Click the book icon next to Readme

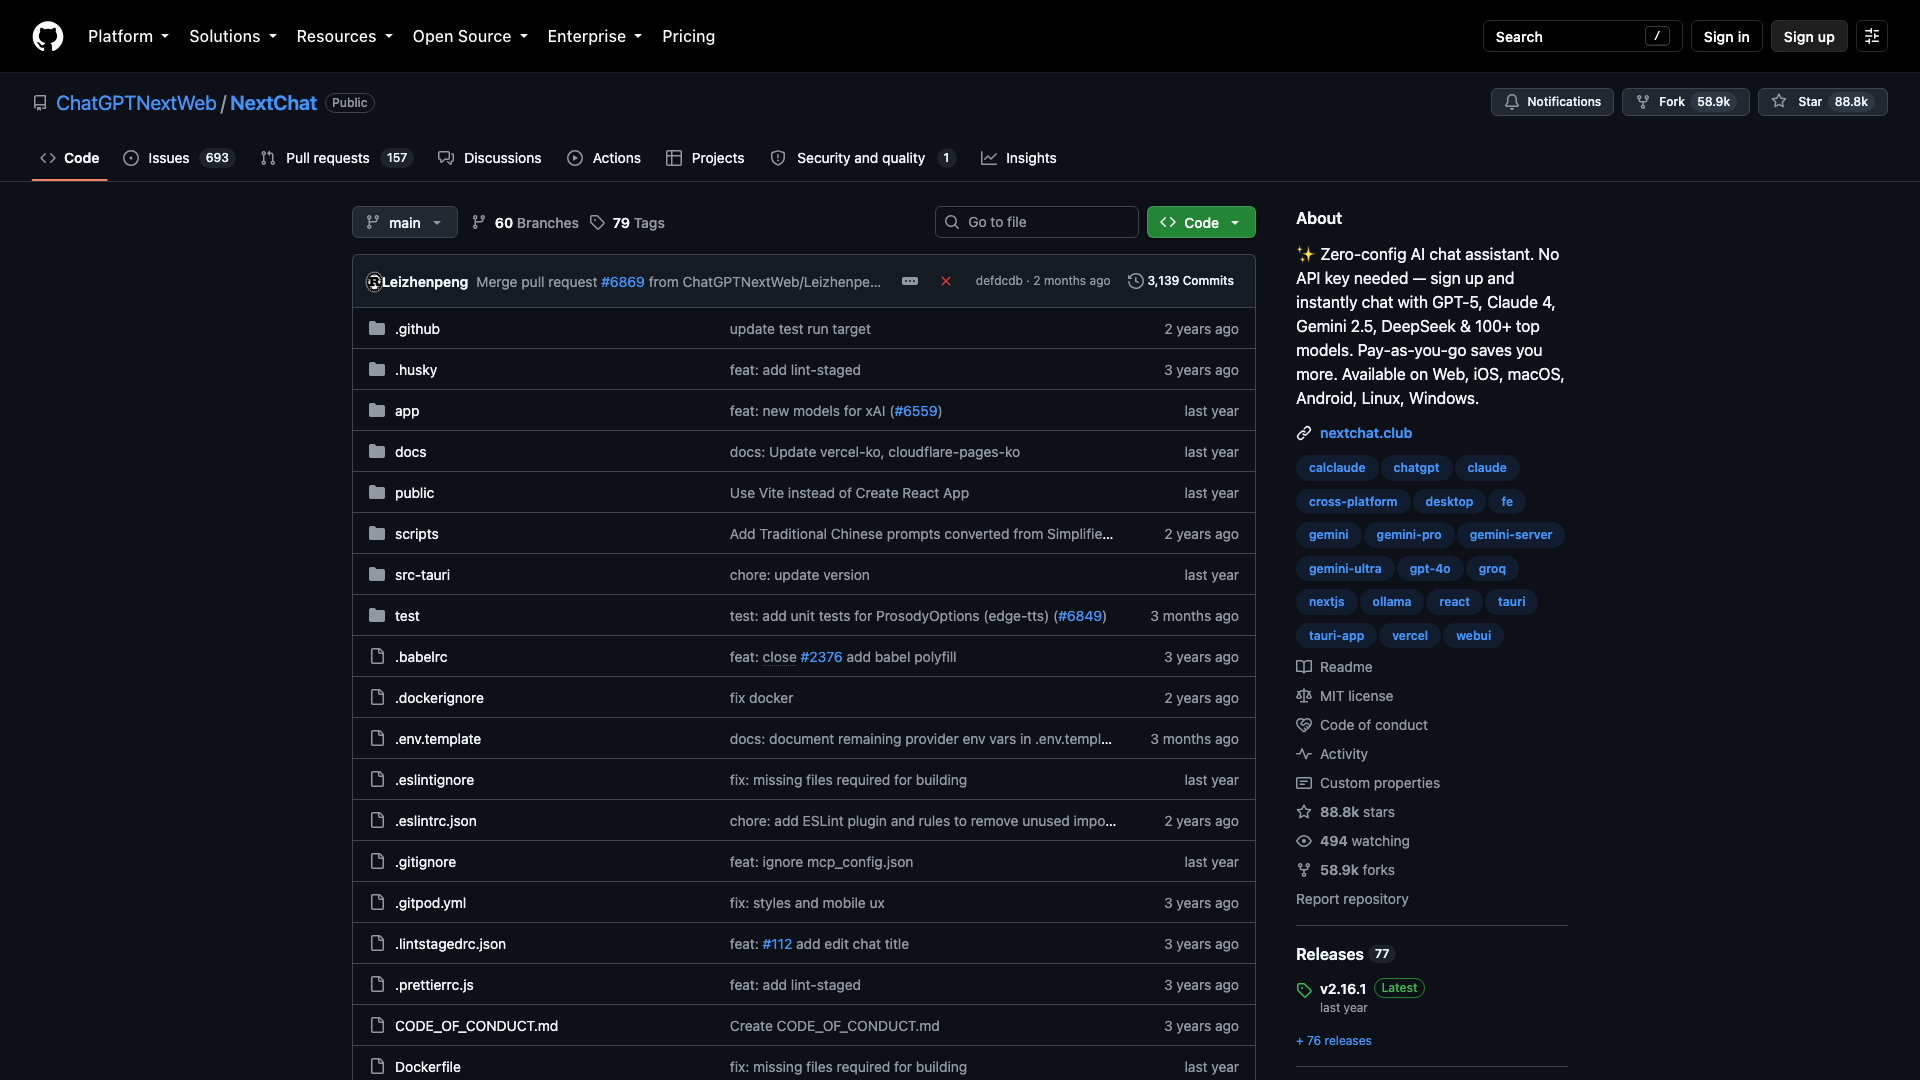click(x=1304, y=667)
